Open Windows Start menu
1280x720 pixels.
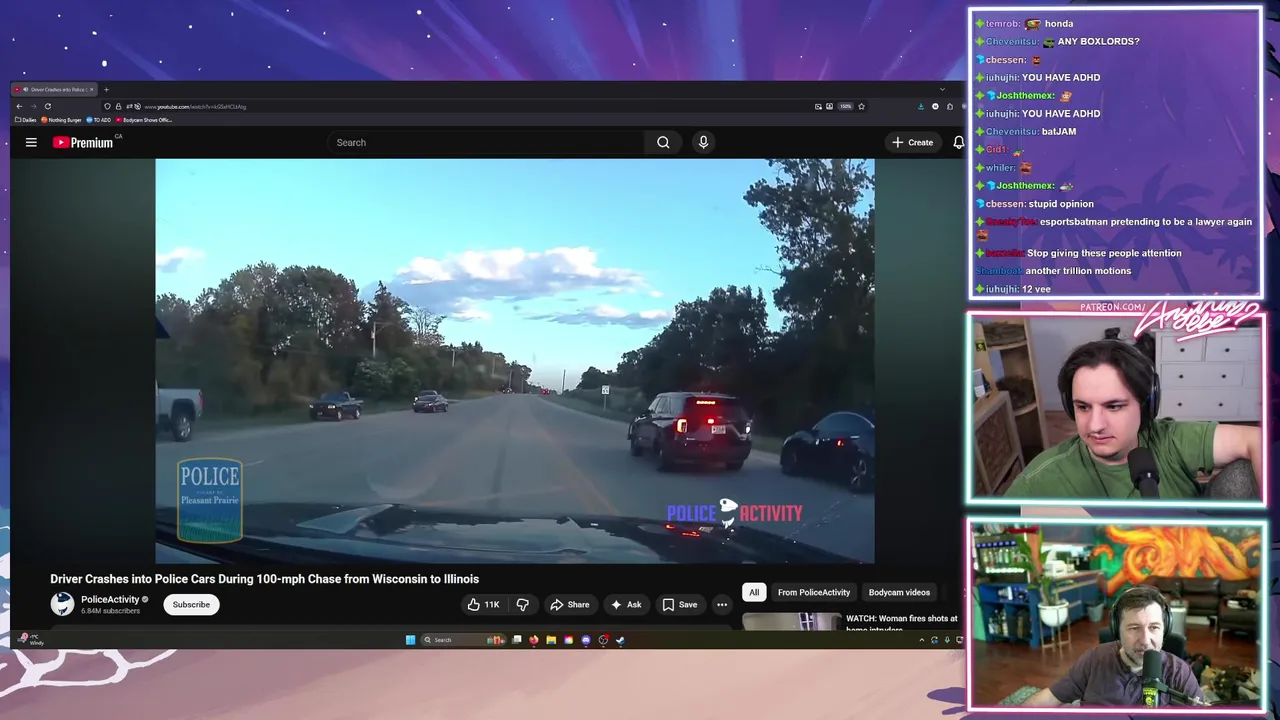(x=410, y=640)
